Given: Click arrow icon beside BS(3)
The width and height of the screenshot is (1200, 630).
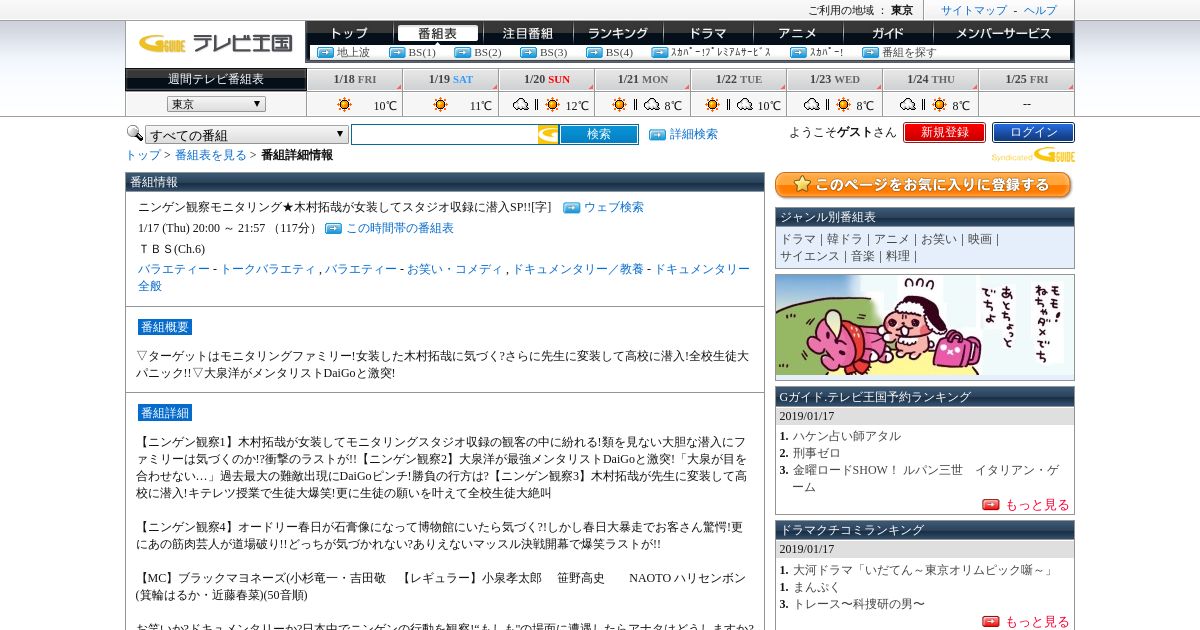Looking at the screenshot, I should [x=529, y=53].
